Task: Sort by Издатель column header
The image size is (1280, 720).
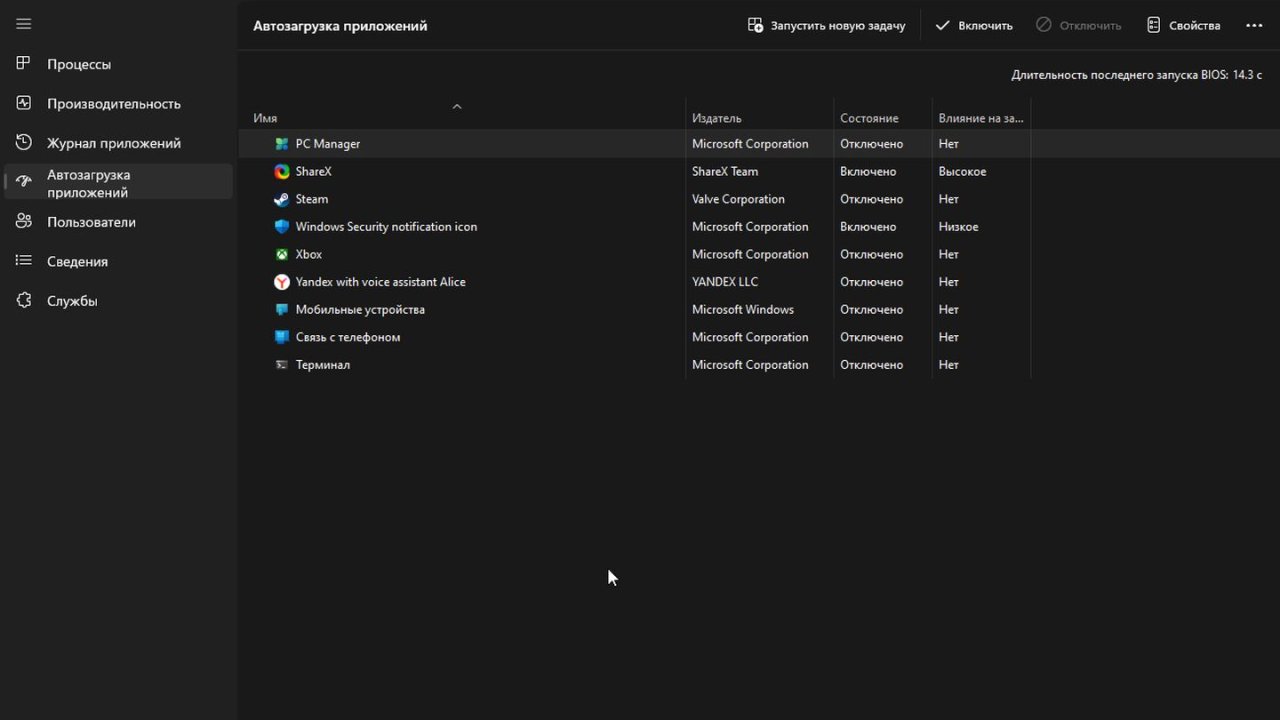Action: (717, 118)
